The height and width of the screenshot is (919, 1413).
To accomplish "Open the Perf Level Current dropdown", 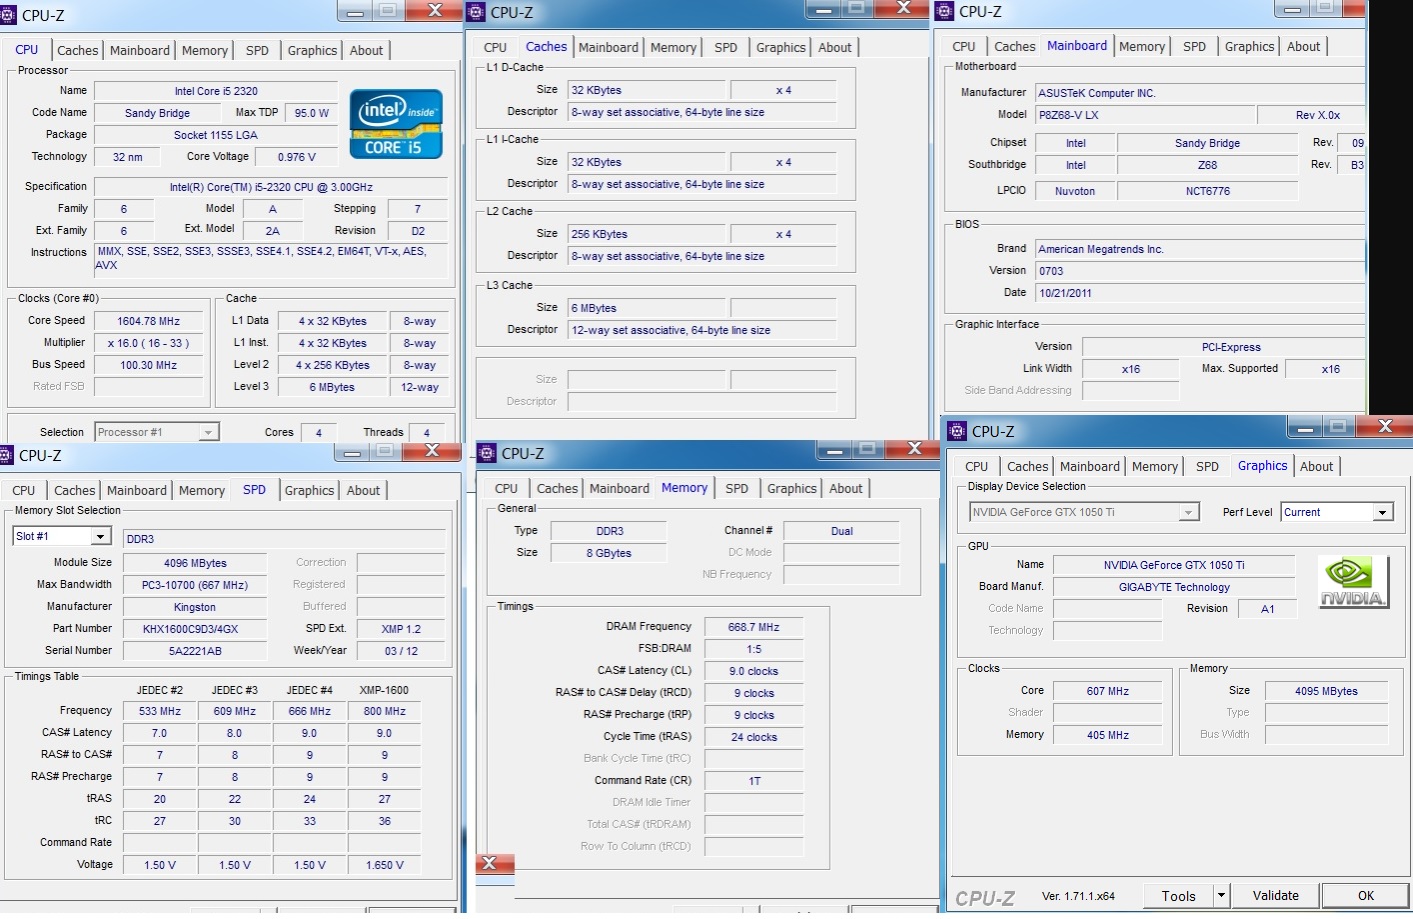I will tap(1382, 512).
